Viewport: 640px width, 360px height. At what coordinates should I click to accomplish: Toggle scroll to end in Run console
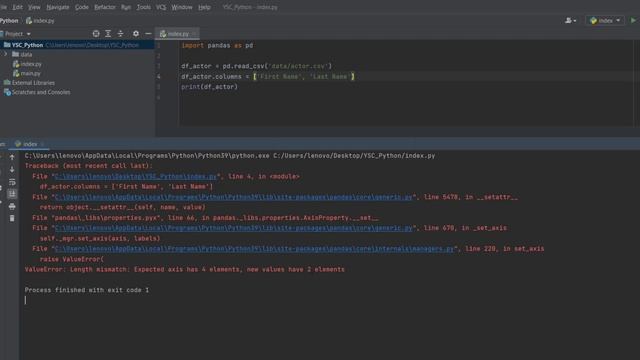12,194
